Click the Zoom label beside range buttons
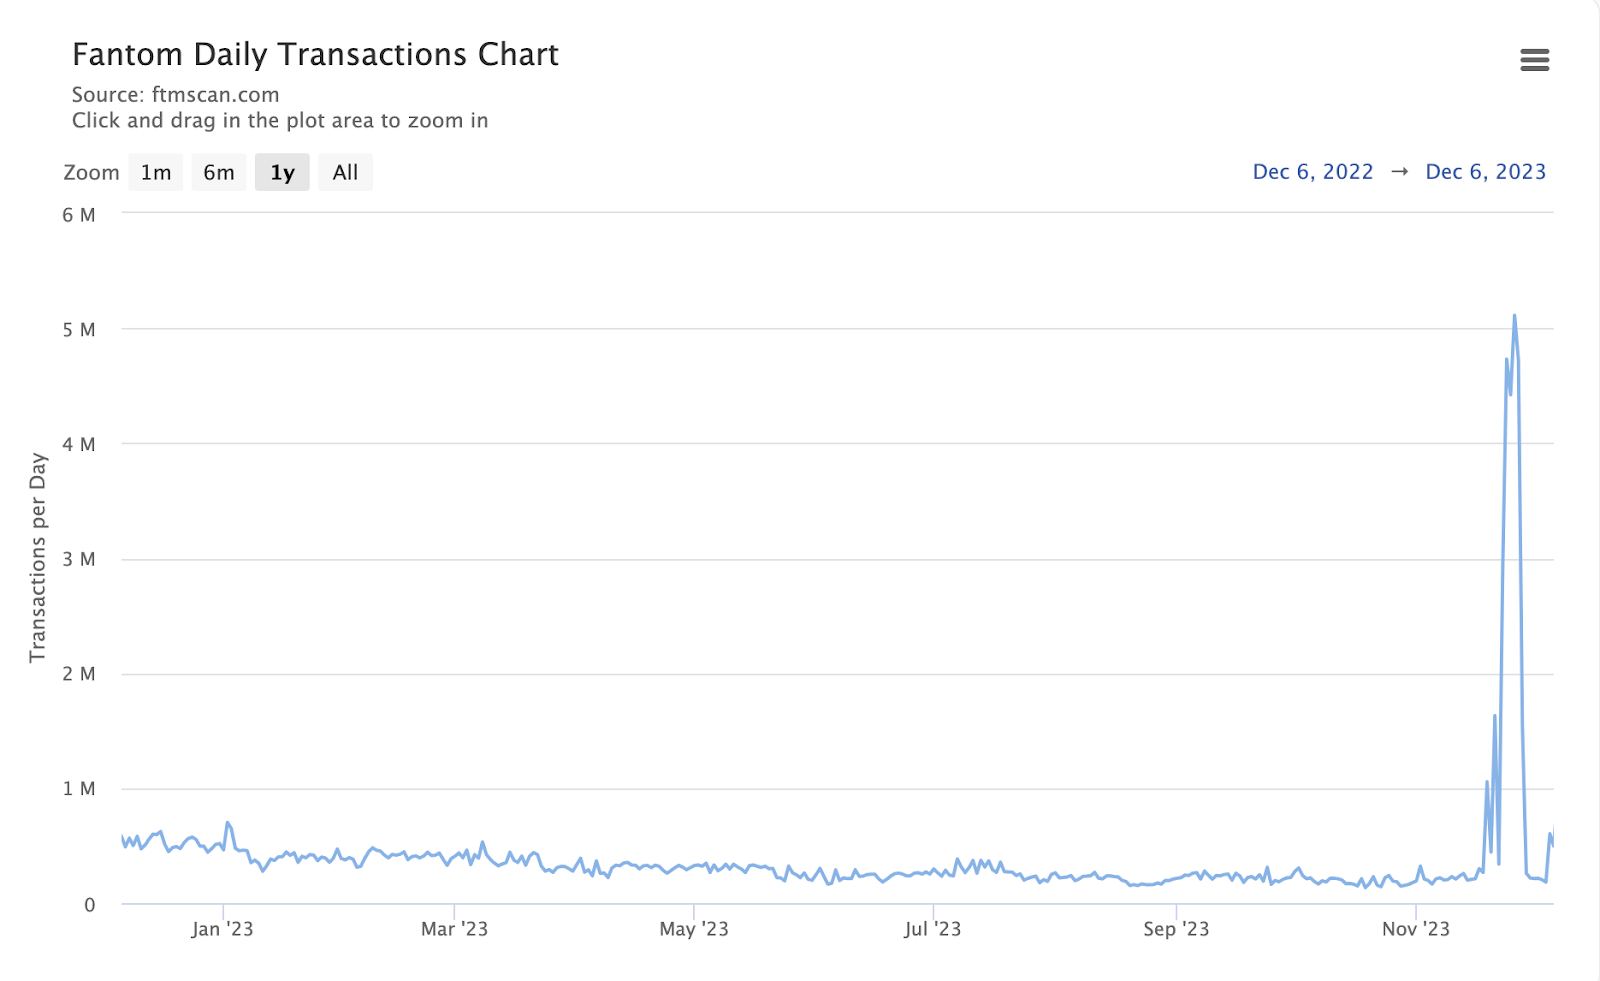 pyautogui.click(x=91, y=173)
